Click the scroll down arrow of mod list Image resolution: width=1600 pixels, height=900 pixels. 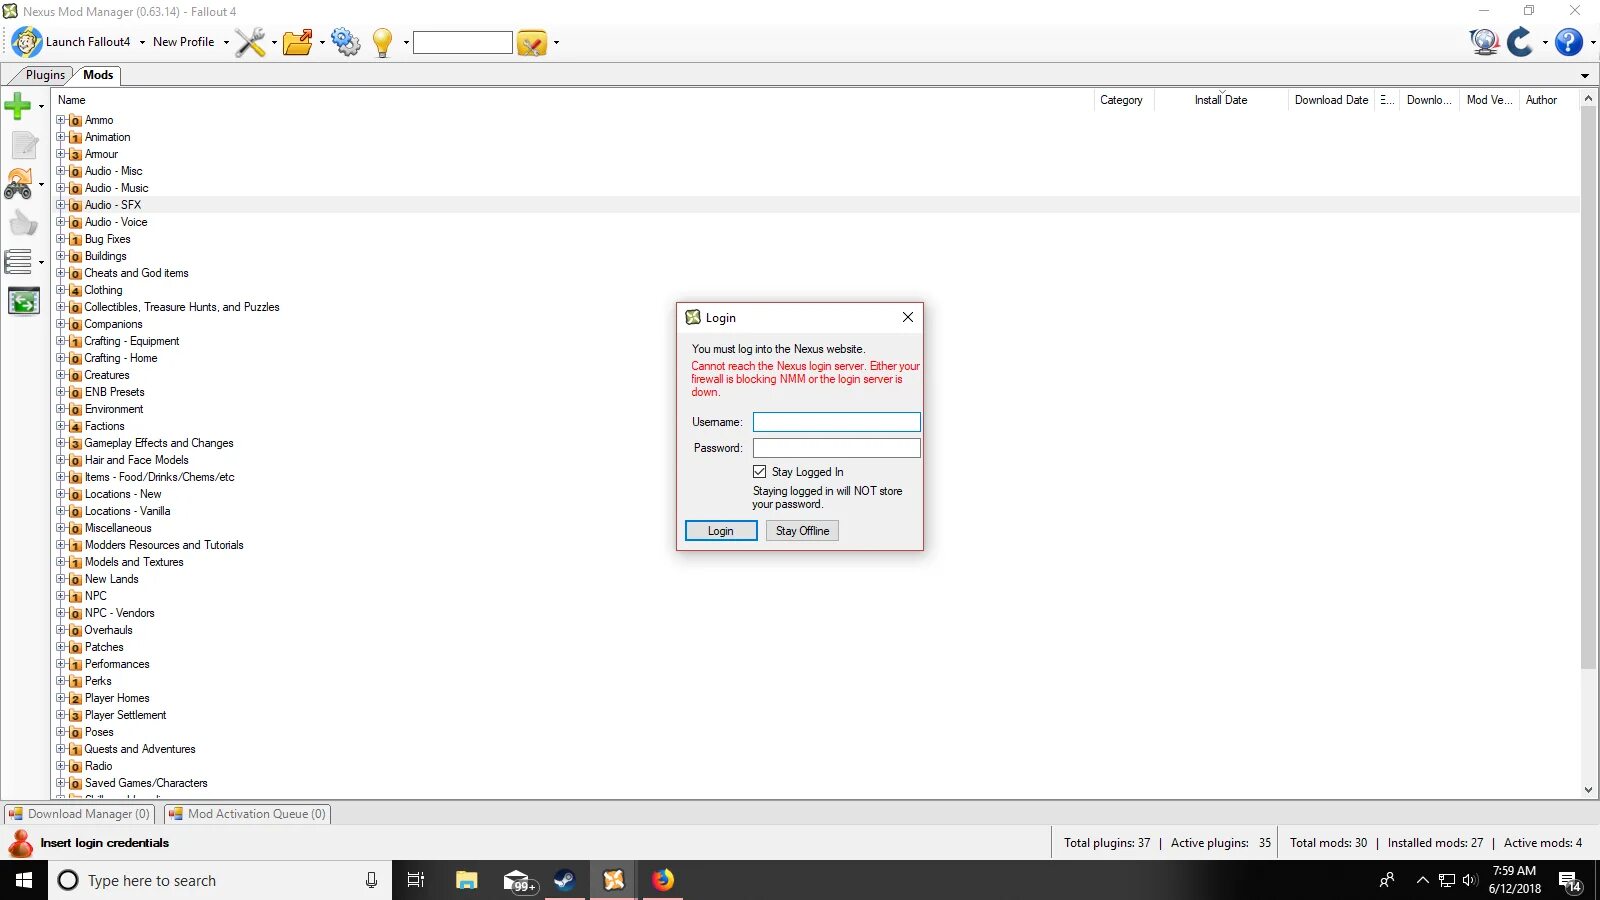1588,790
